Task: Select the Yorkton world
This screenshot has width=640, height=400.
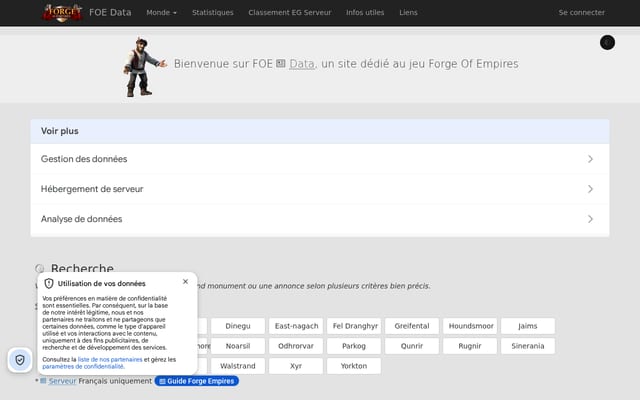Action: [354, 366]
